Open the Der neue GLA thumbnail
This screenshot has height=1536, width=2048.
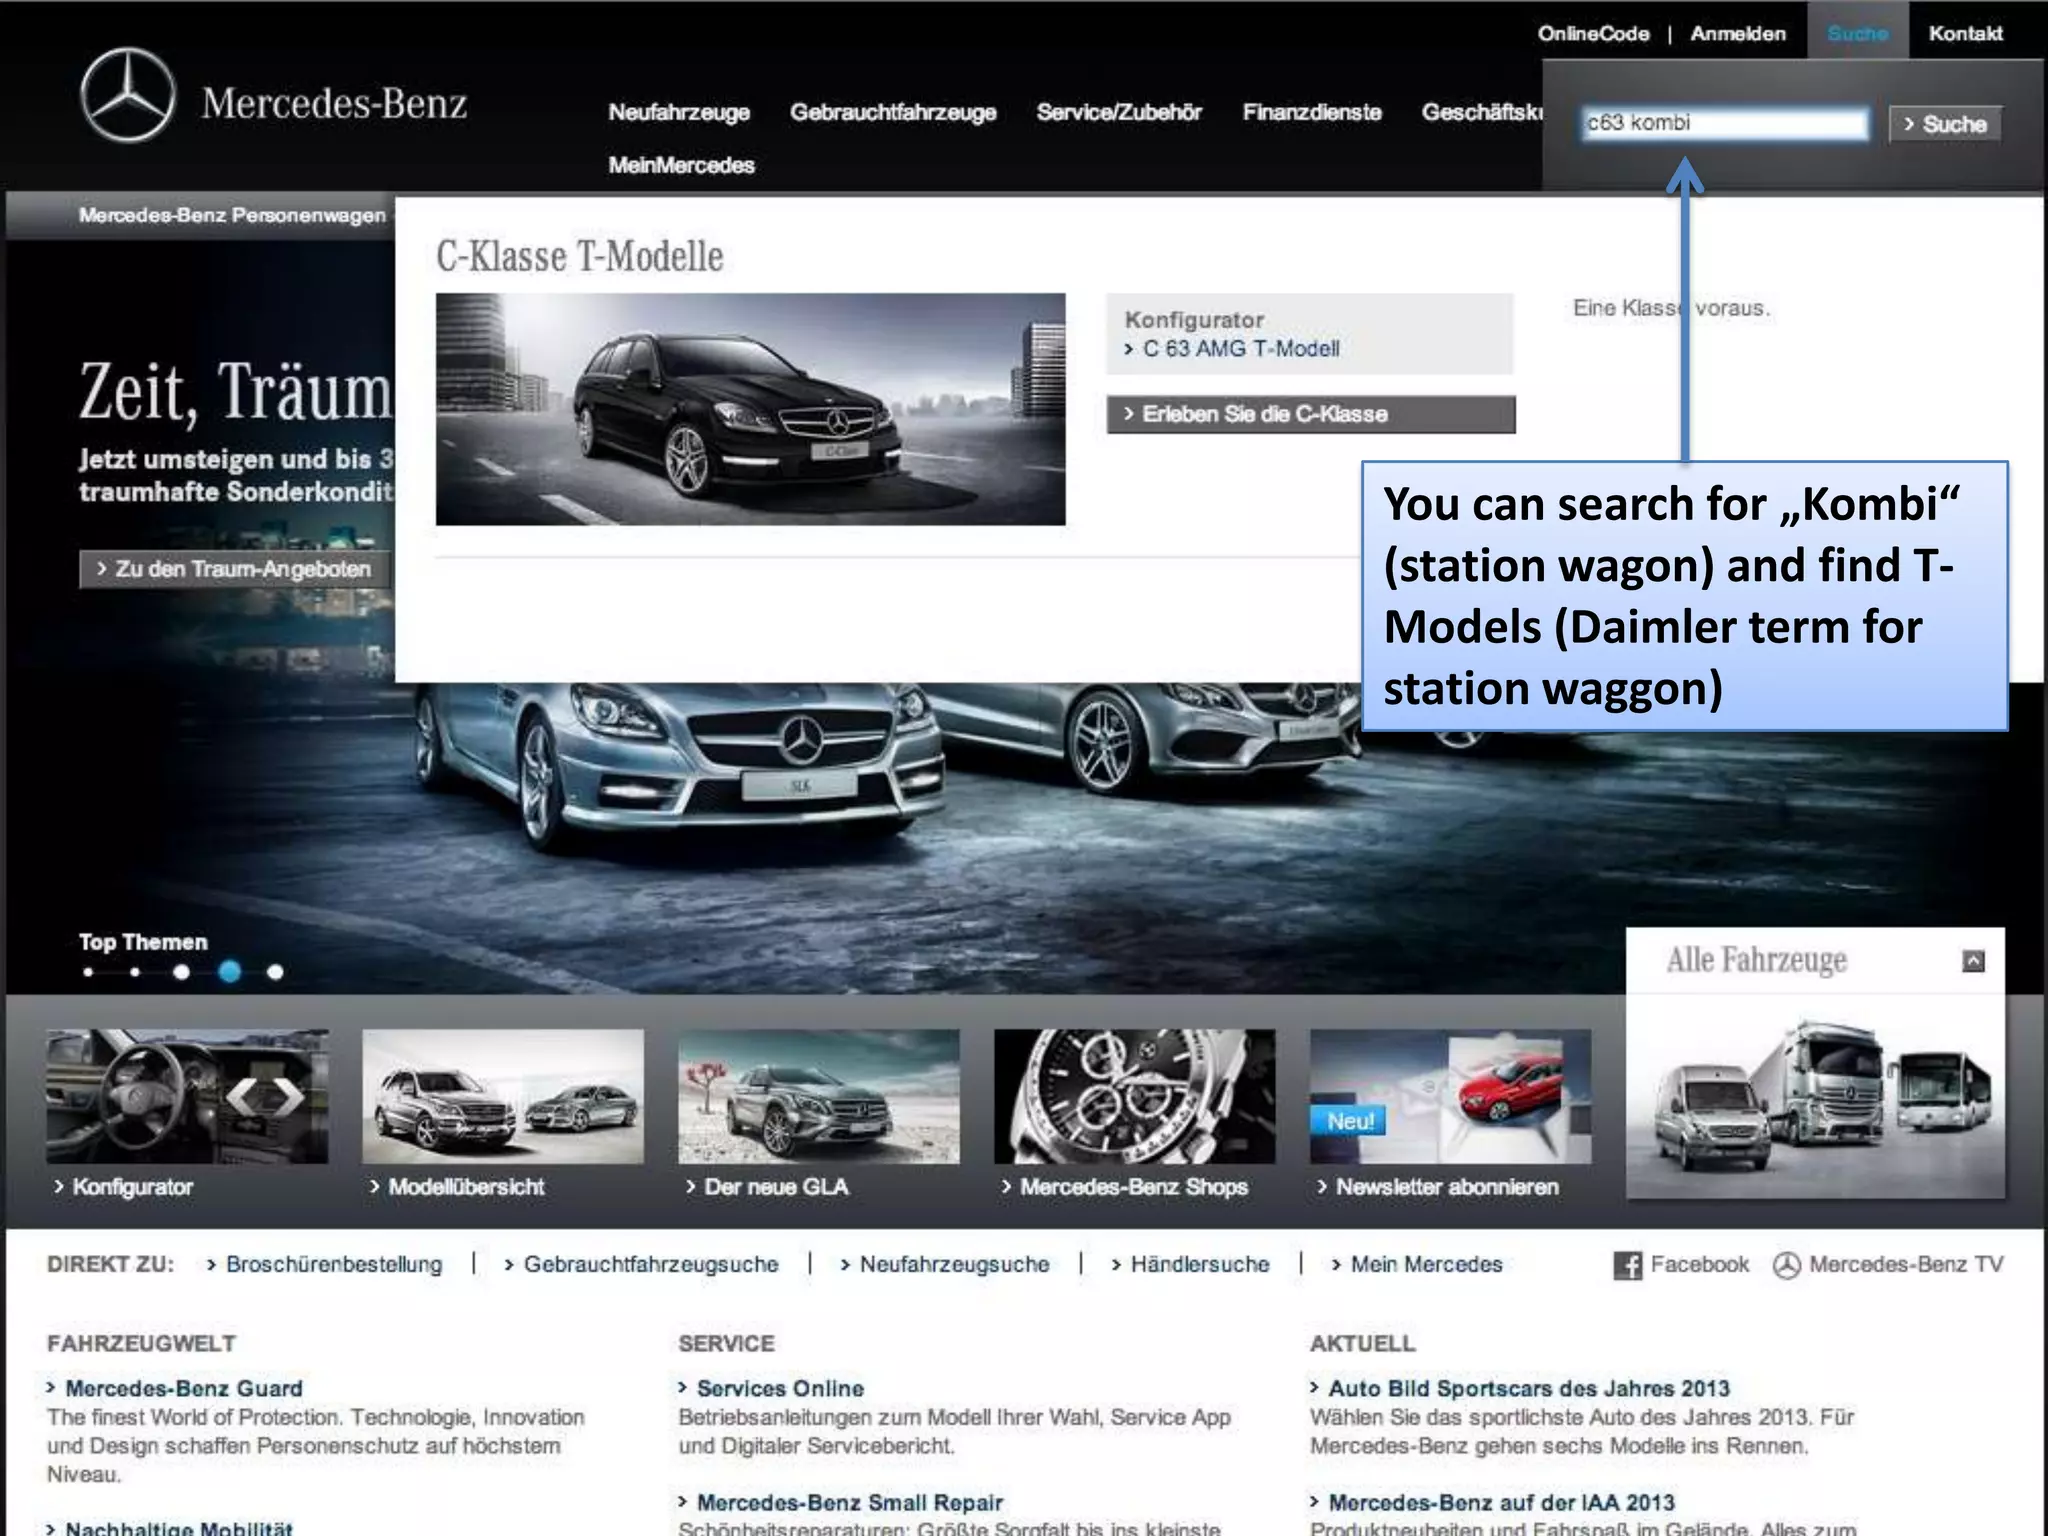tap(819, 1096)
